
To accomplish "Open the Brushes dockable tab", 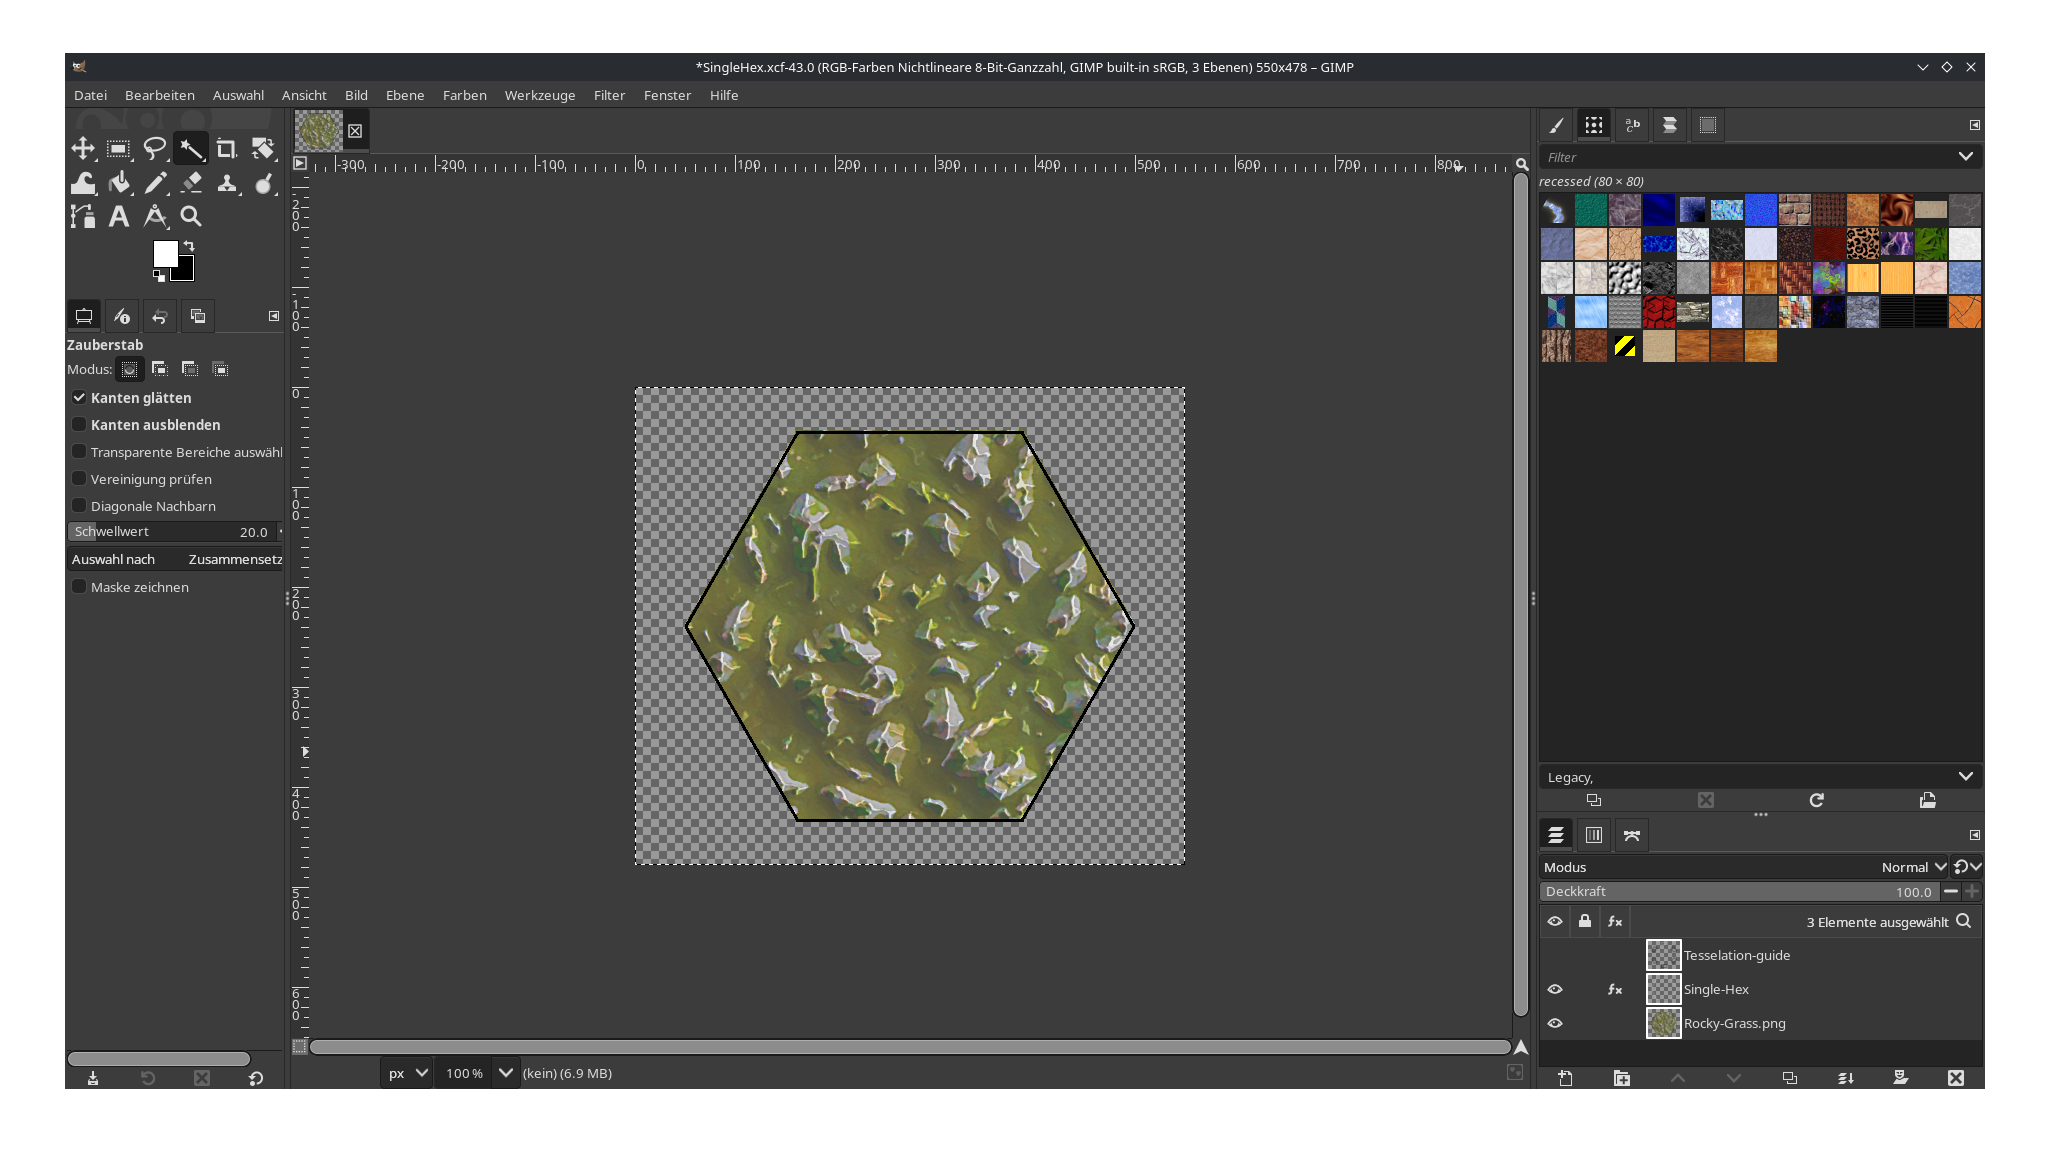I will [1556, 125].
